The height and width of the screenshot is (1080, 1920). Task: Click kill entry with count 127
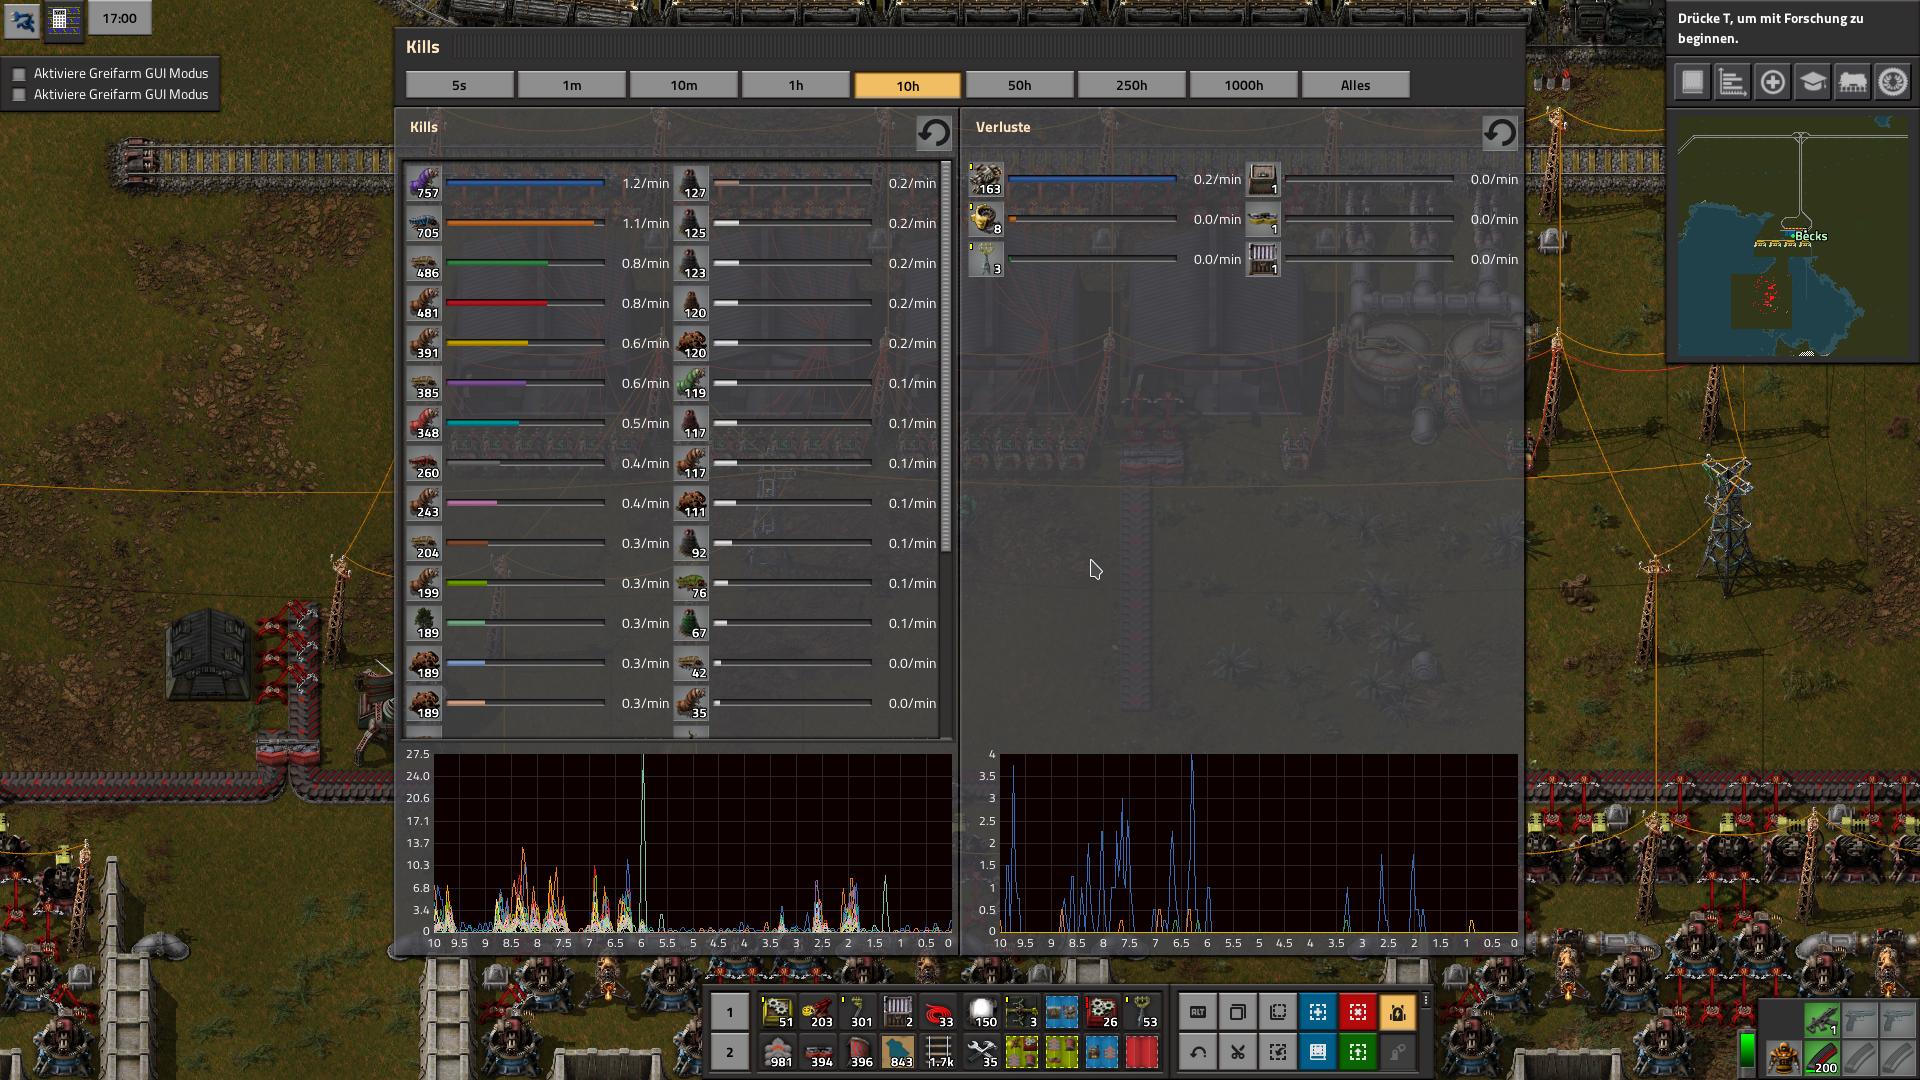[691, 184]
